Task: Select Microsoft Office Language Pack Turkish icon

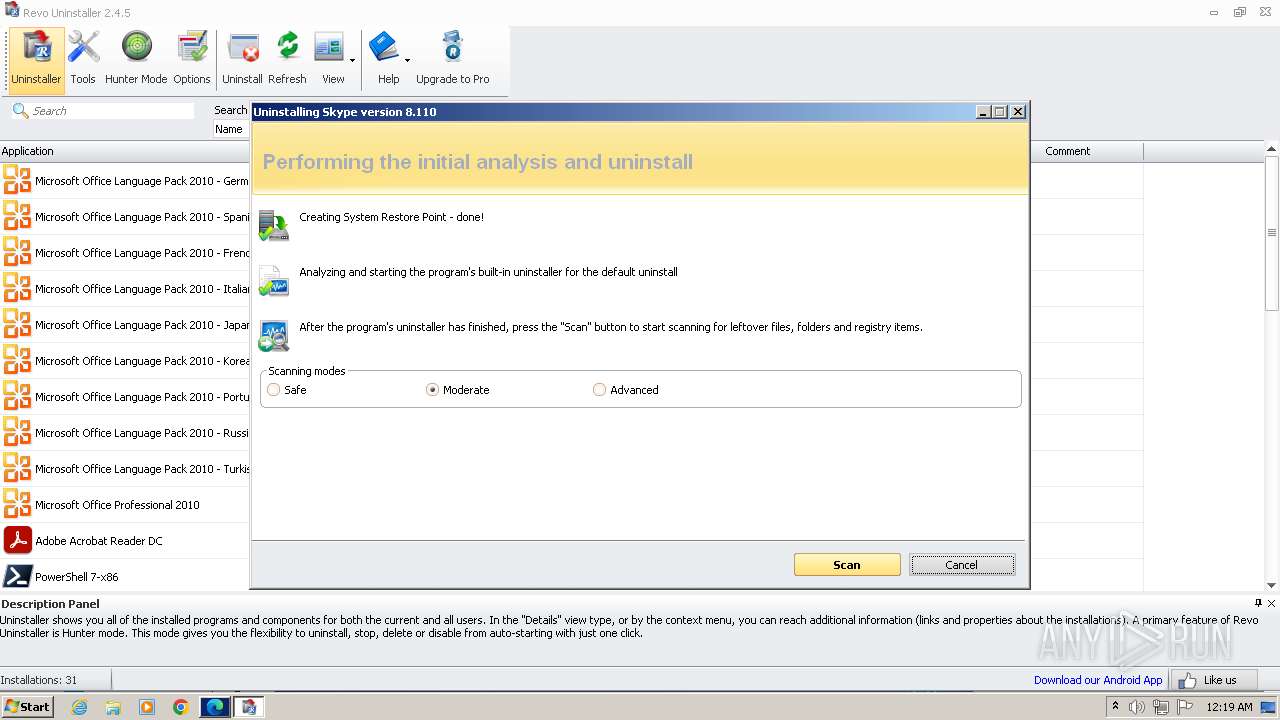Action: (x=17, y=468)
